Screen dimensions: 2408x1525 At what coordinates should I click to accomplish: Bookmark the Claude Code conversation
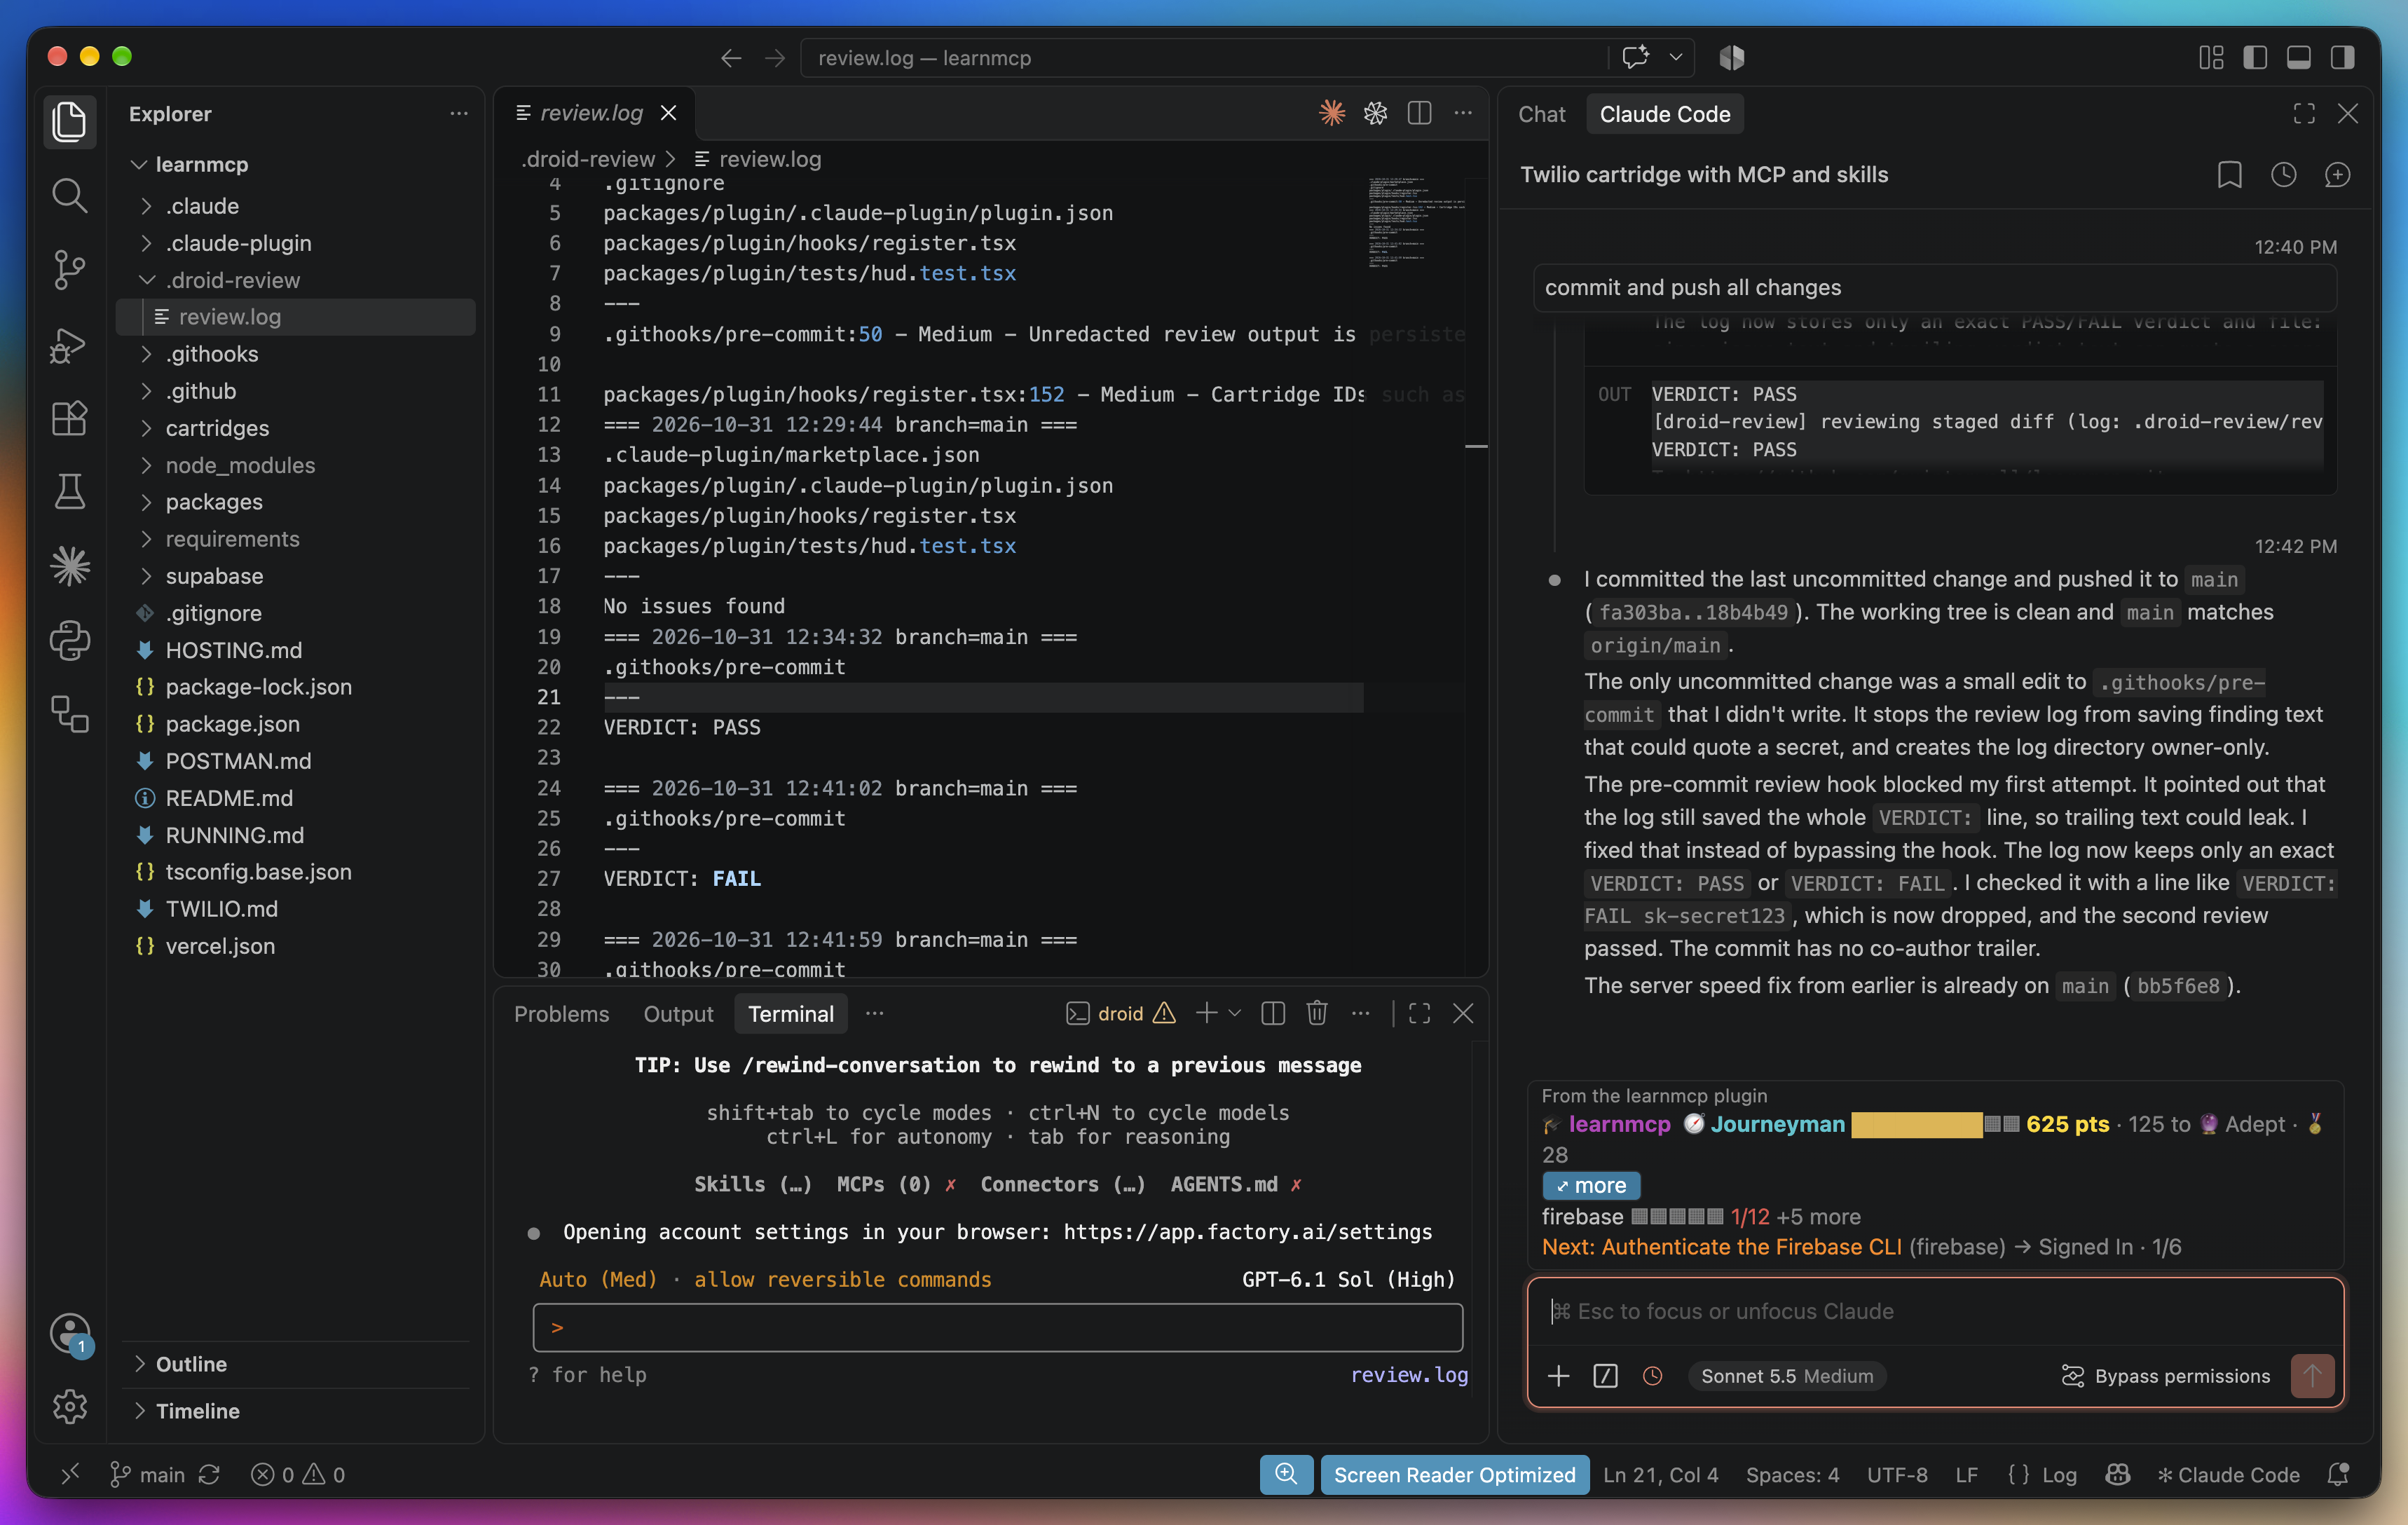pyautogui.click(x=2229, y=175)
